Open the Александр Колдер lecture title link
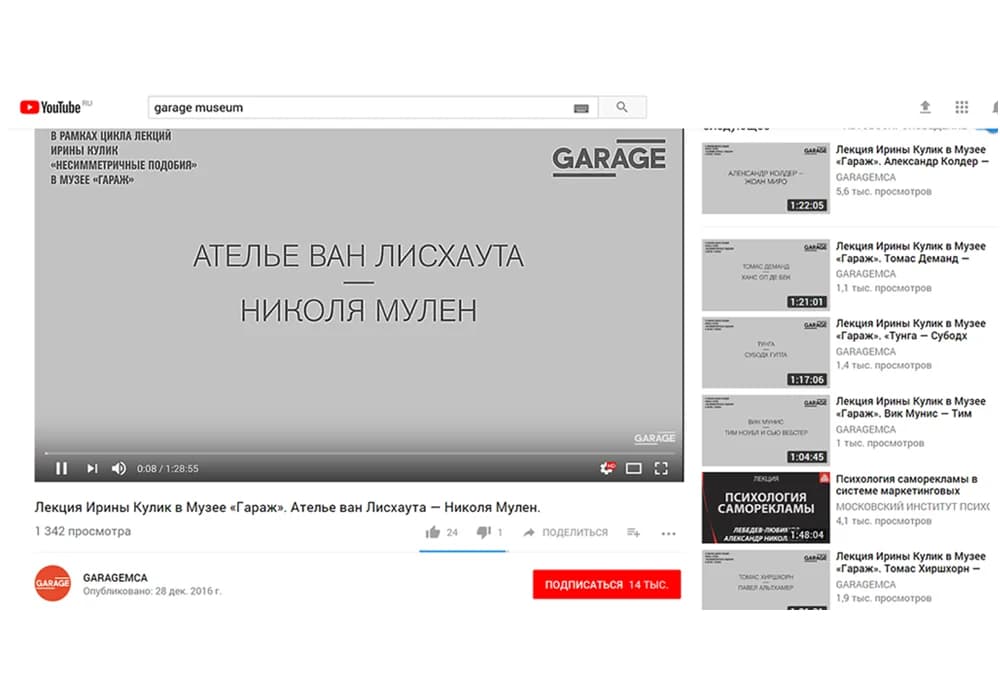This screenshot has height=700, width=1000. point(912,156)
